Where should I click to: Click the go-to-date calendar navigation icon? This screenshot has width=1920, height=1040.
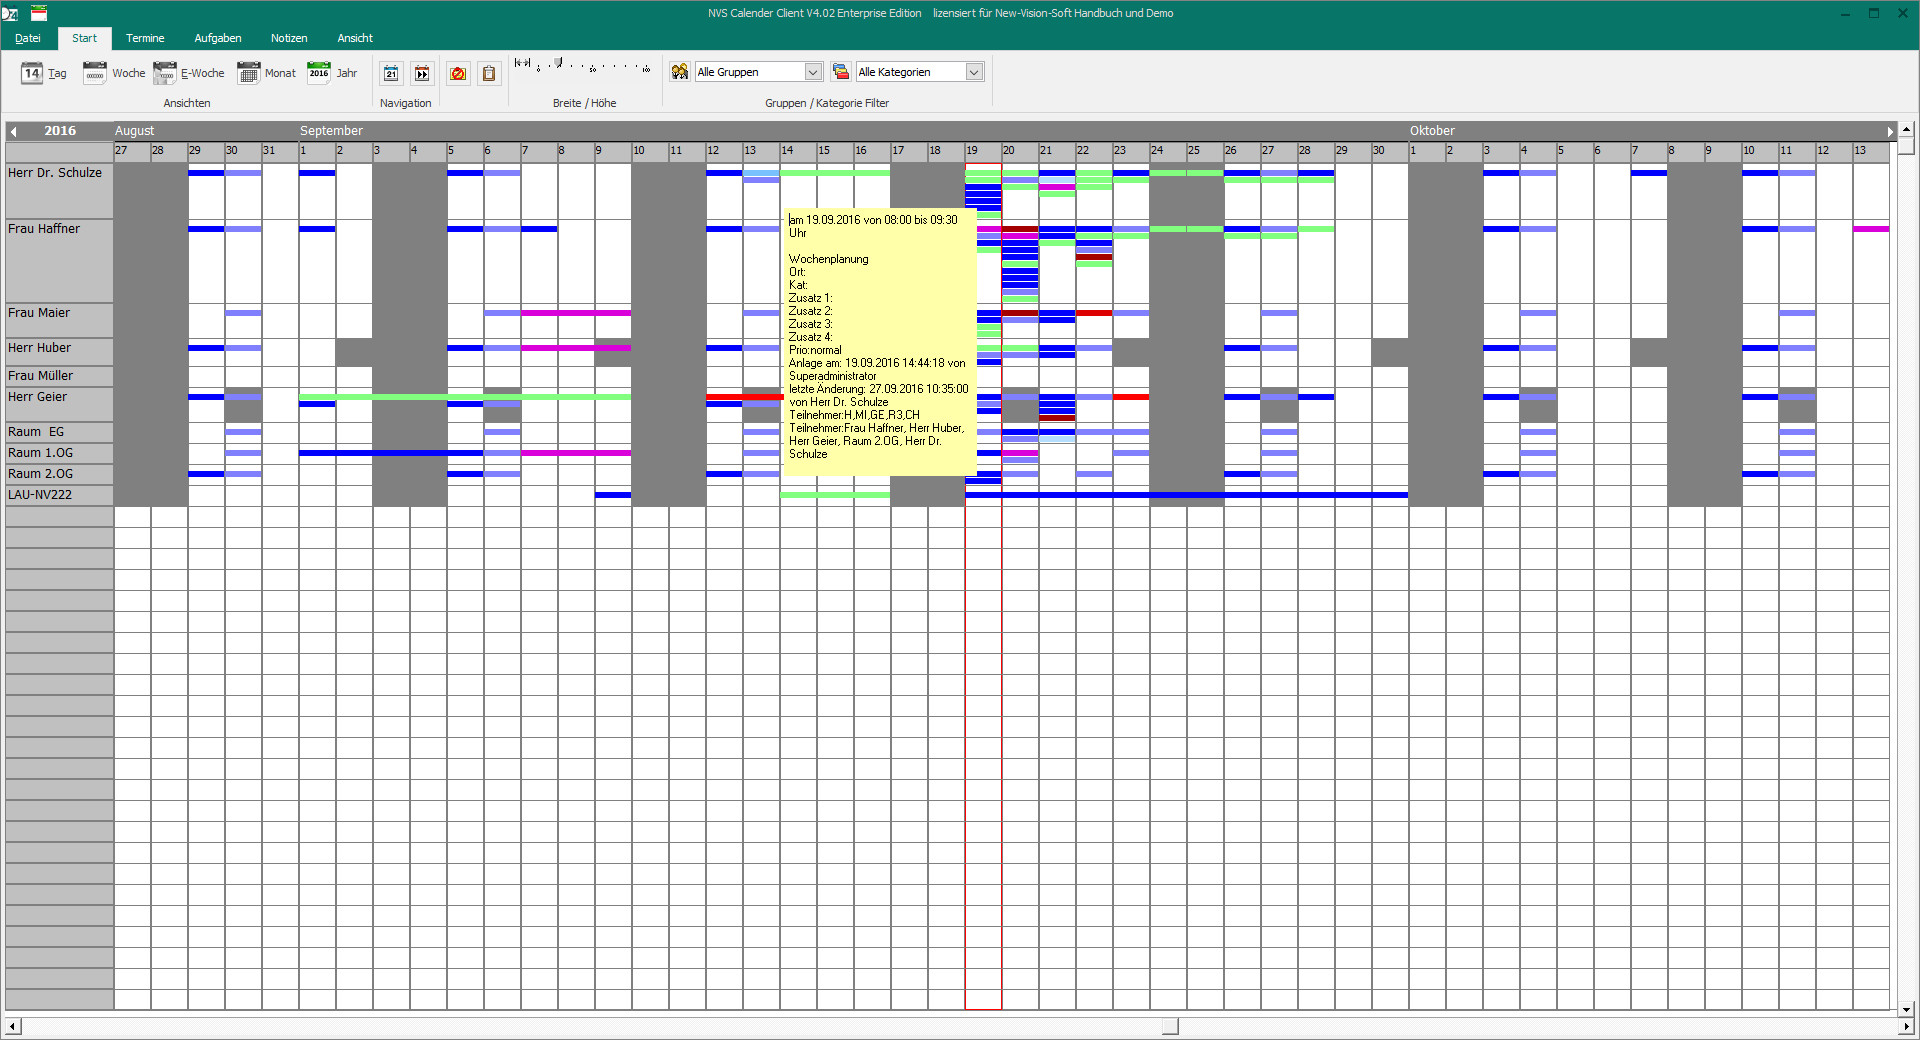pyautogui.click(x=391, y=73)
